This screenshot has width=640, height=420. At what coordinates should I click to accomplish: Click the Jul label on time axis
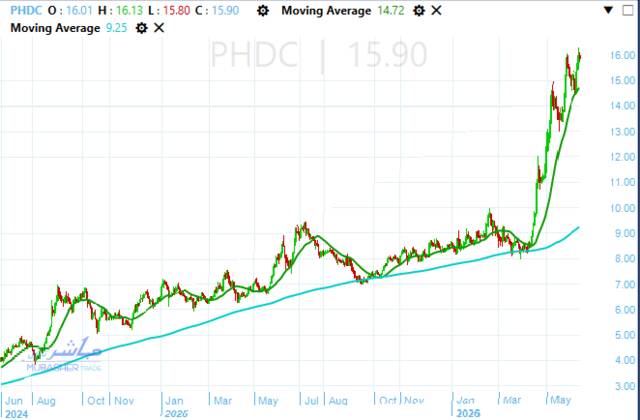point(311,401)
